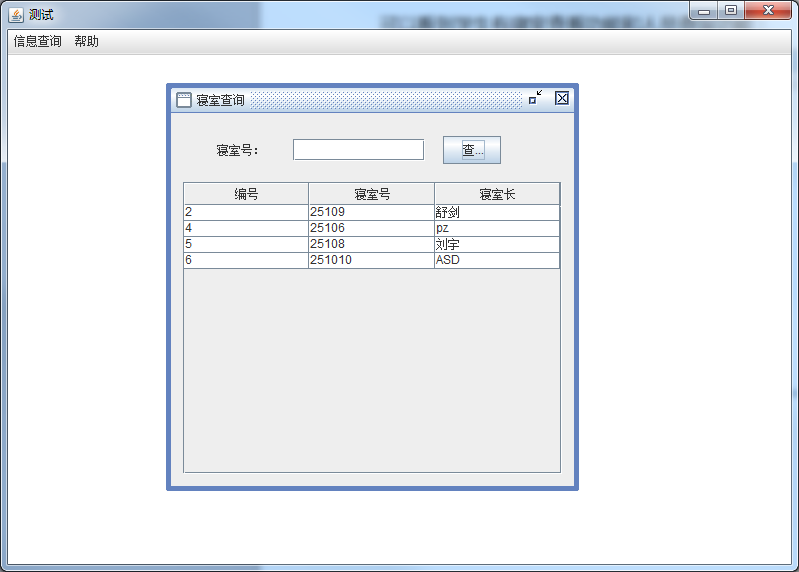Click the 编号 column header

[x=246, y=194]
